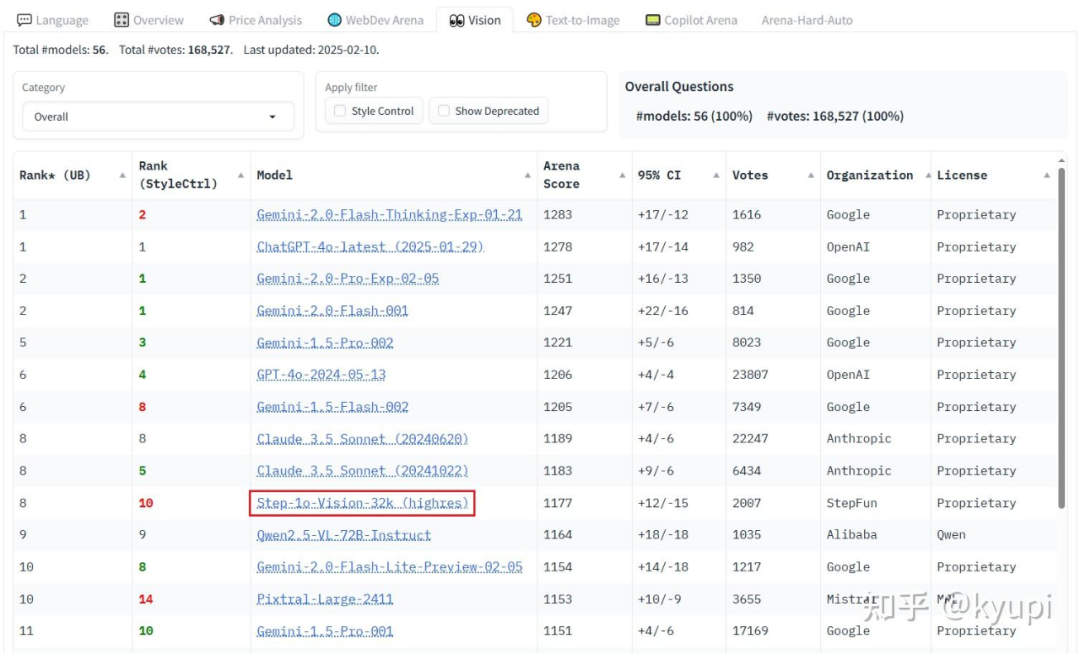Select the Arena Score 1164 cell
Screen dimensions: 1080x655
tap(557, 534)
